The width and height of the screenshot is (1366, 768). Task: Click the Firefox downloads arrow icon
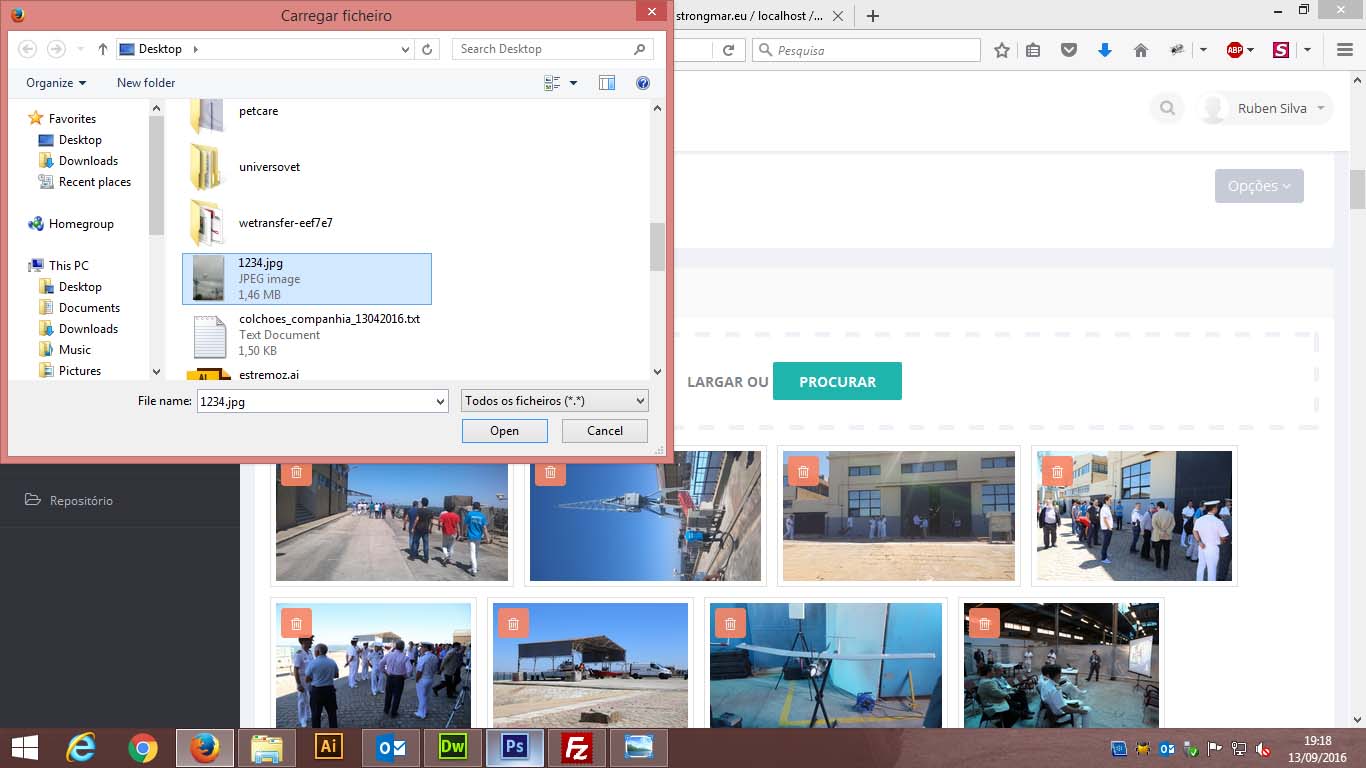[1104, 50]
